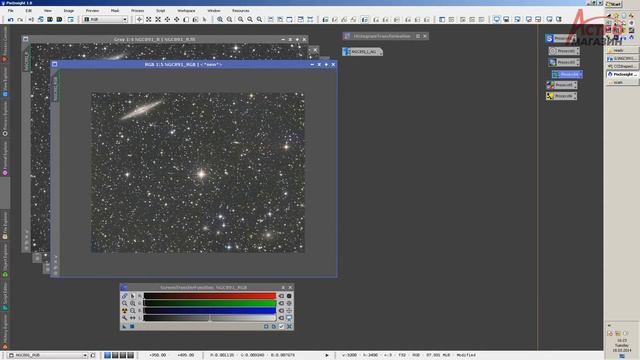
Task: Click the Apply square icon in STF panel
Action: pyautogui.click(x=132, y=326)
